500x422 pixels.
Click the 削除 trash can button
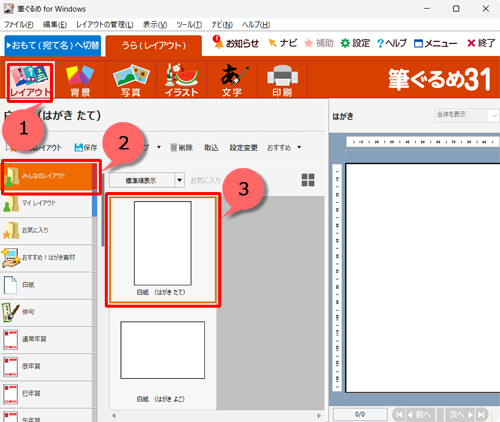pyautogui.click(x=181, y=147)
